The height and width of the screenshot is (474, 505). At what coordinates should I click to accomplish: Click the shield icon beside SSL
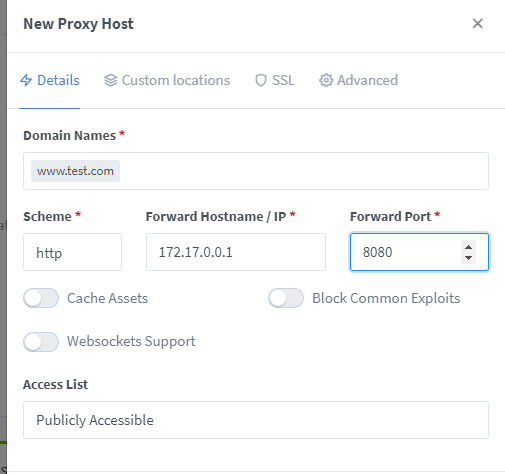pyautogui.click(x=261, y=80)
